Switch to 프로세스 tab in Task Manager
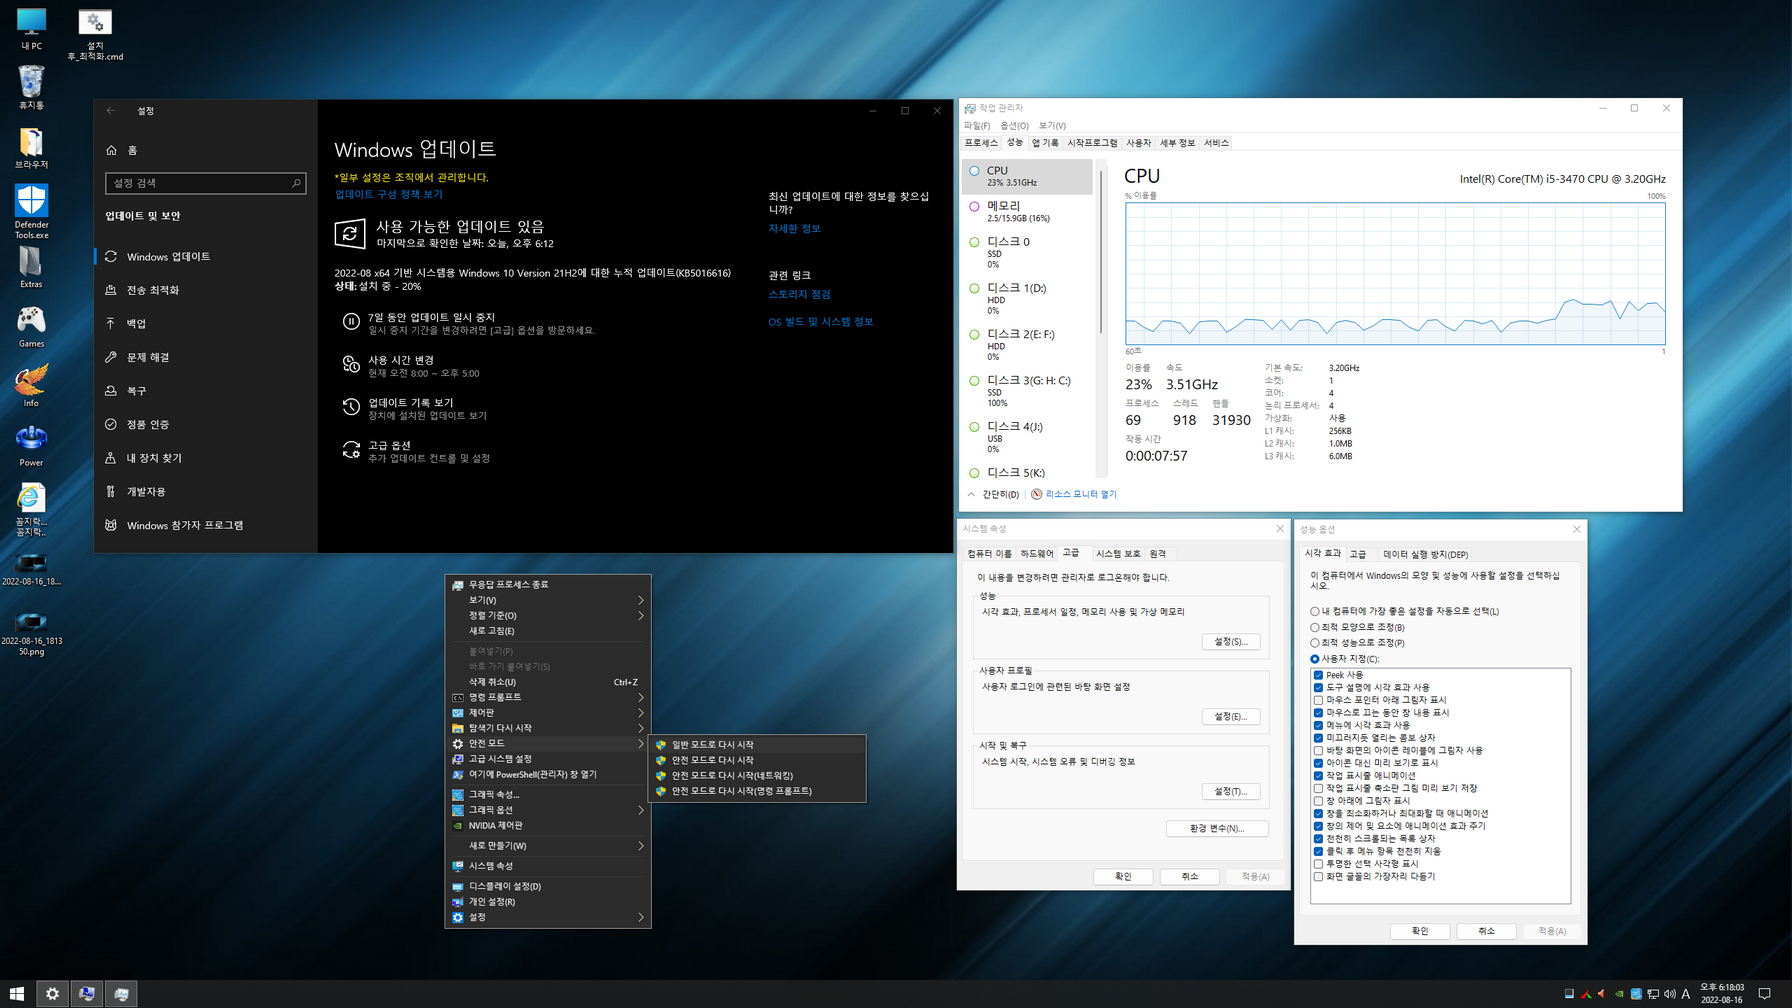The image size is (1792, 1008). click(x=980, y=143)
